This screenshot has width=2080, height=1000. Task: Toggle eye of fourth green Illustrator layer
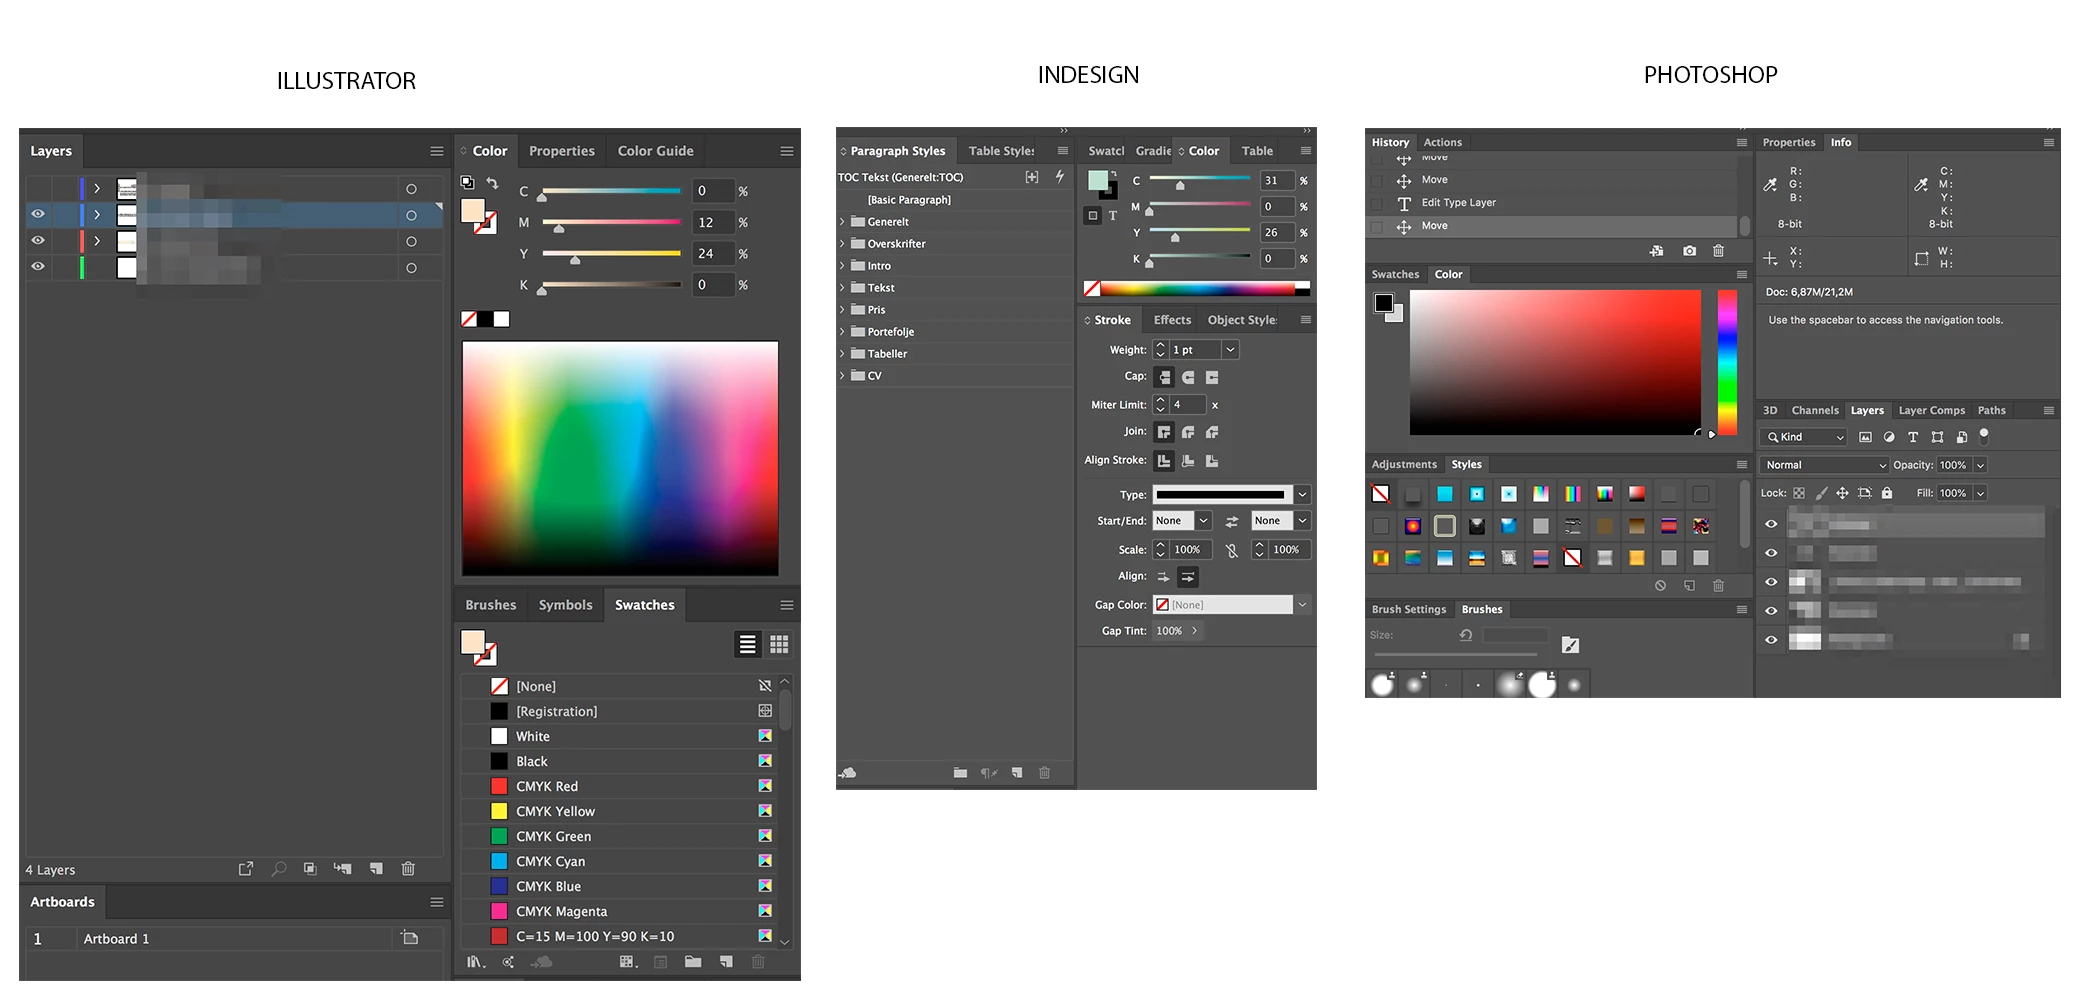[x=38, y=267]
